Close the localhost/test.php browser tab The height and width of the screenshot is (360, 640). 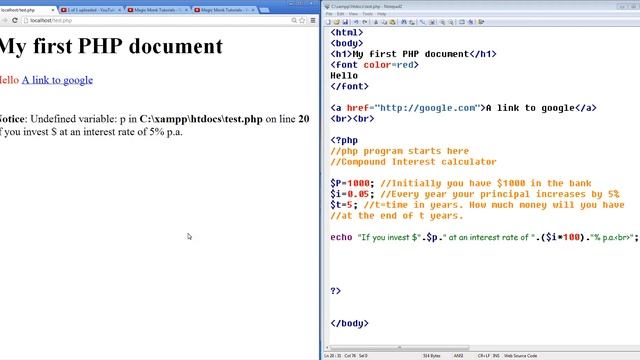point(53,10)
